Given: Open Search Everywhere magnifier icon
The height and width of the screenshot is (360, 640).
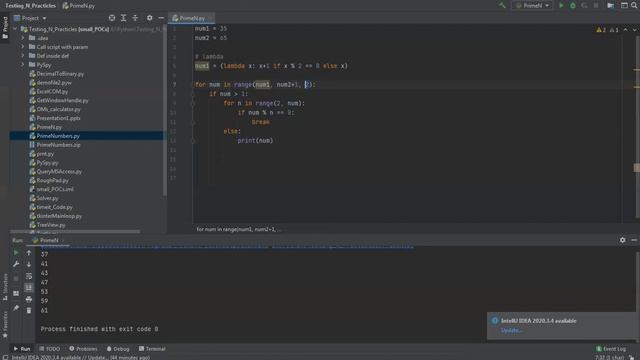Looking at the screenshot, I should pyautogui.click(x=634, y=5).
